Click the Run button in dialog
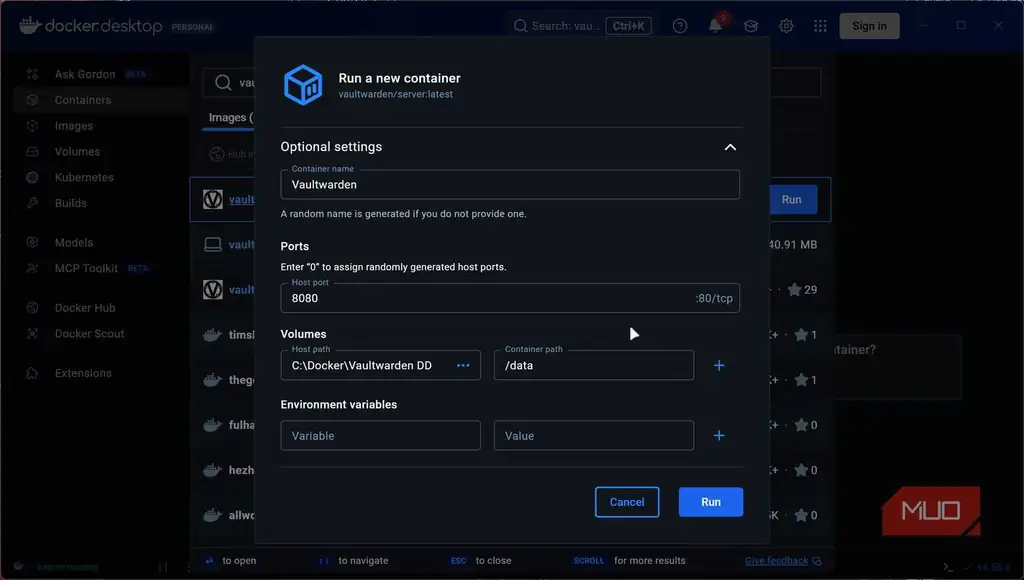 point(711,502)
